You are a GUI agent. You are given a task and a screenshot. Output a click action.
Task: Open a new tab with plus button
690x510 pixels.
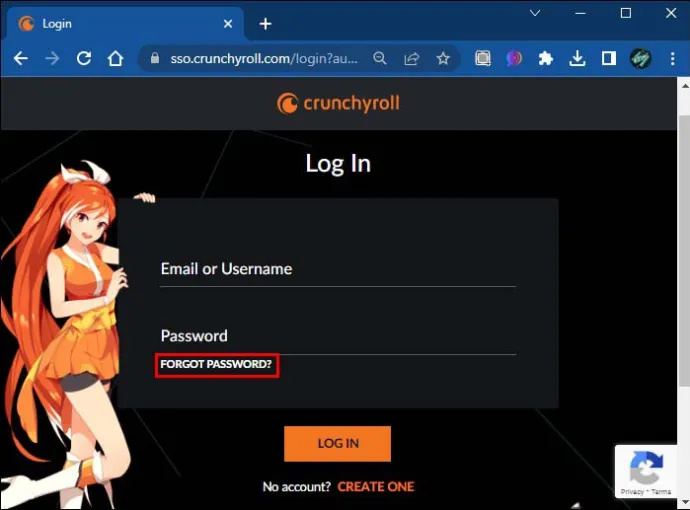[265, 24]
